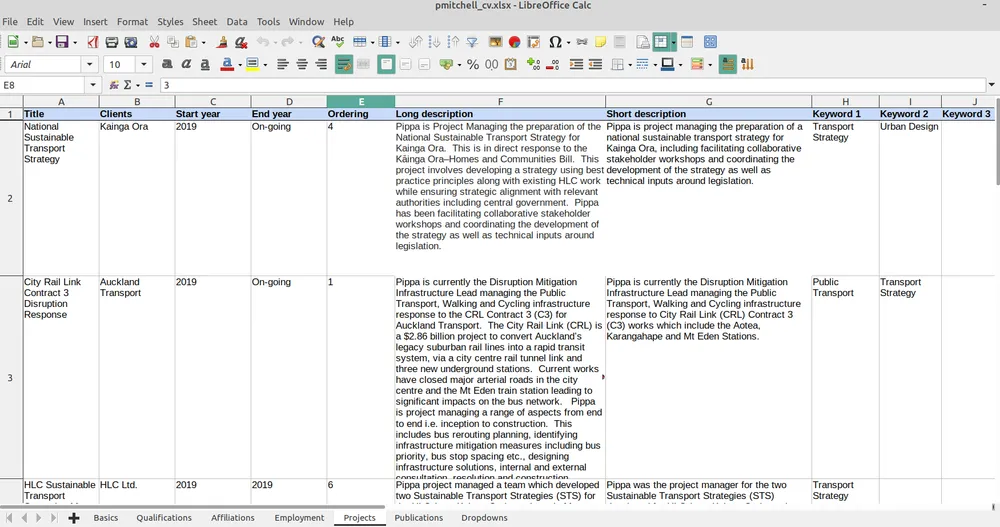
Task: Toggle Italic formatting
Action: point(186,64)
